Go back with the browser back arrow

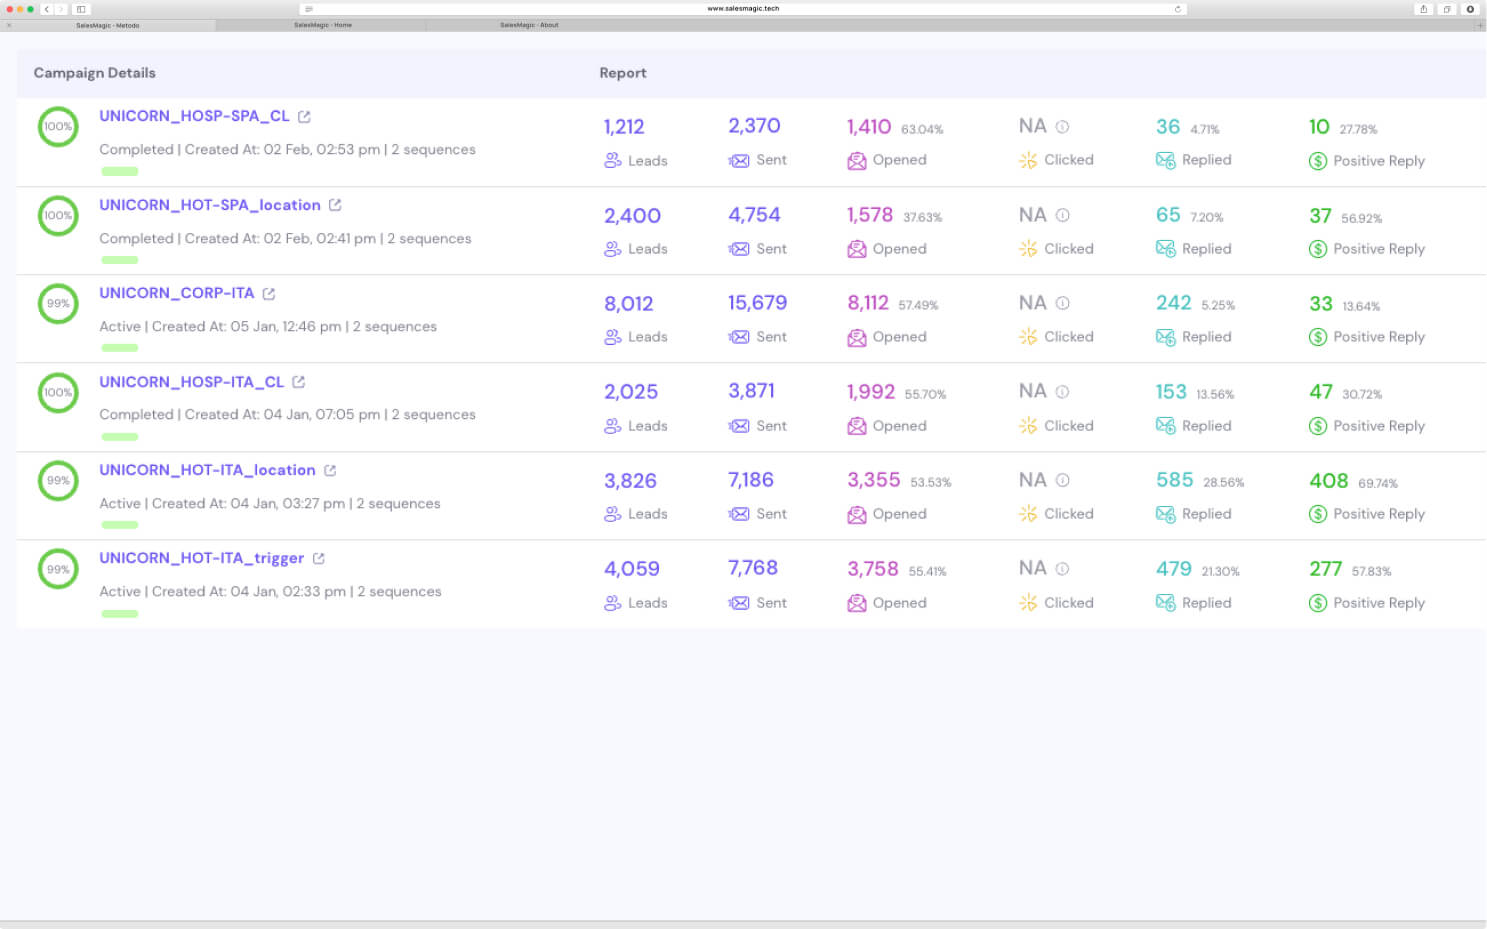(47, 9)
